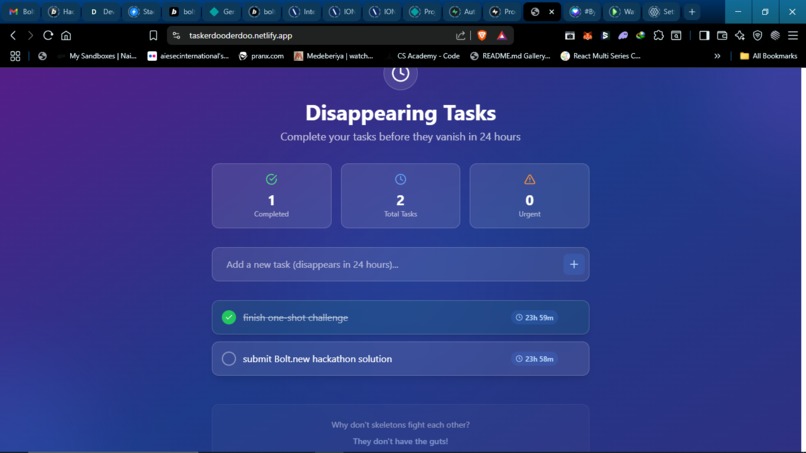
Task: Open the browser home page icon
Action: [x=66, y=35]
